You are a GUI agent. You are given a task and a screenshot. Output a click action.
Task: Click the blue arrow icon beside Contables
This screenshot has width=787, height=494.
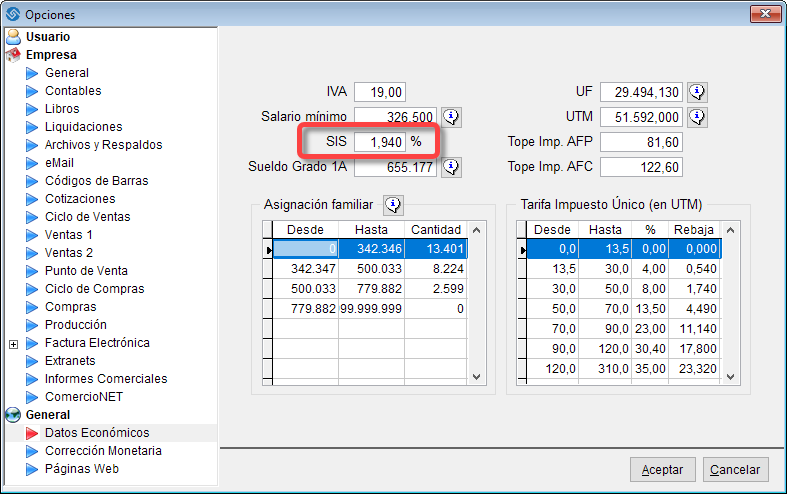[x=32, y=91]
